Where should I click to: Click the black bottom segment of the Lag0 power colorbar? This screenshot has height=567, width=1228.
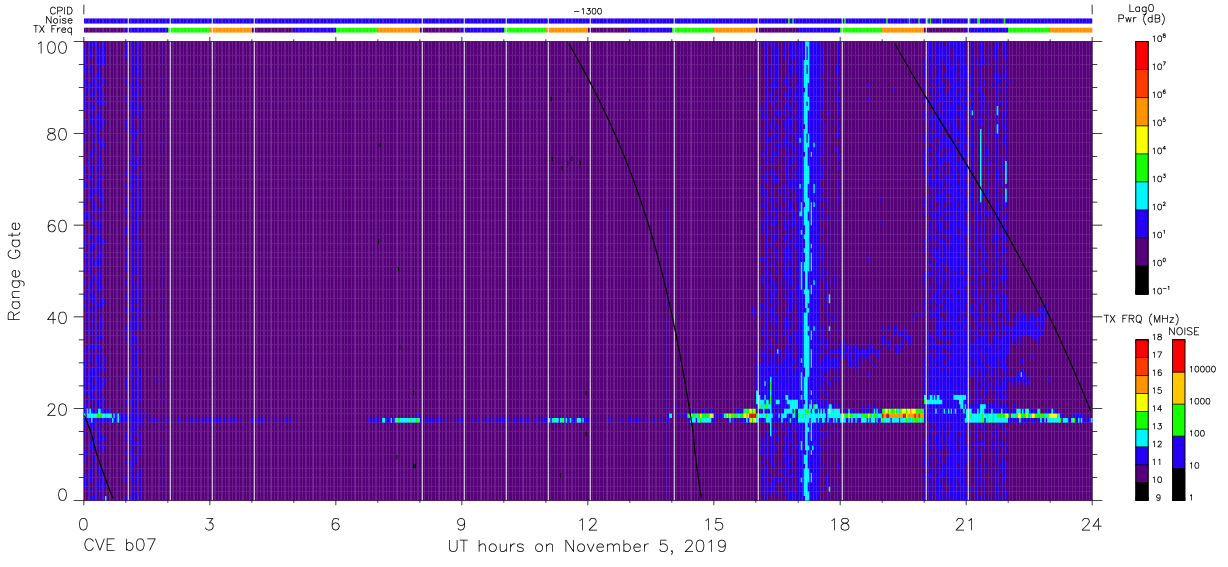[1143, 278]
